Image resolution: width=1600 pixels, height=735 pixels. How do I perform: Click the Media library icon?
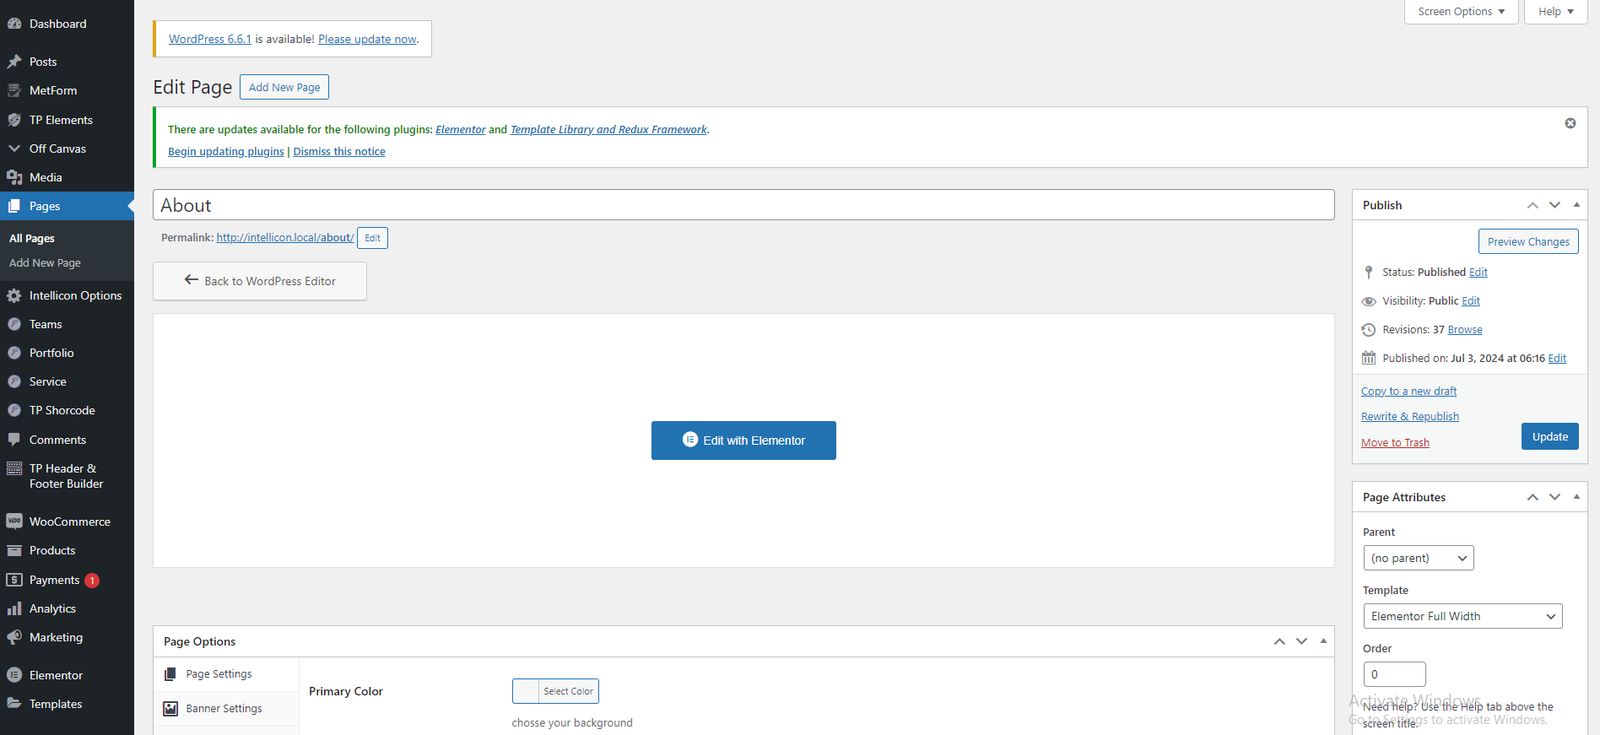(x=14, y=177)
